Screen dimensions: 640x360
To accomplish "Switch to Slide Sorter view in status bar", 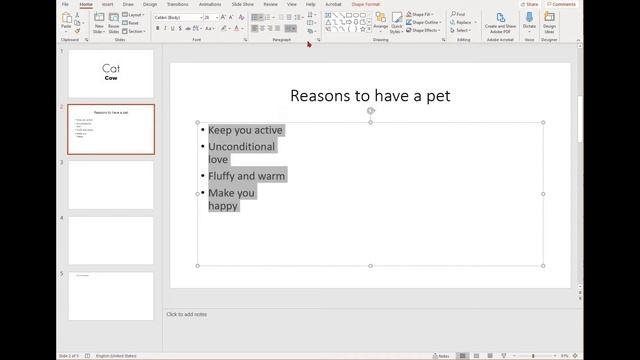I will point(476,356).
